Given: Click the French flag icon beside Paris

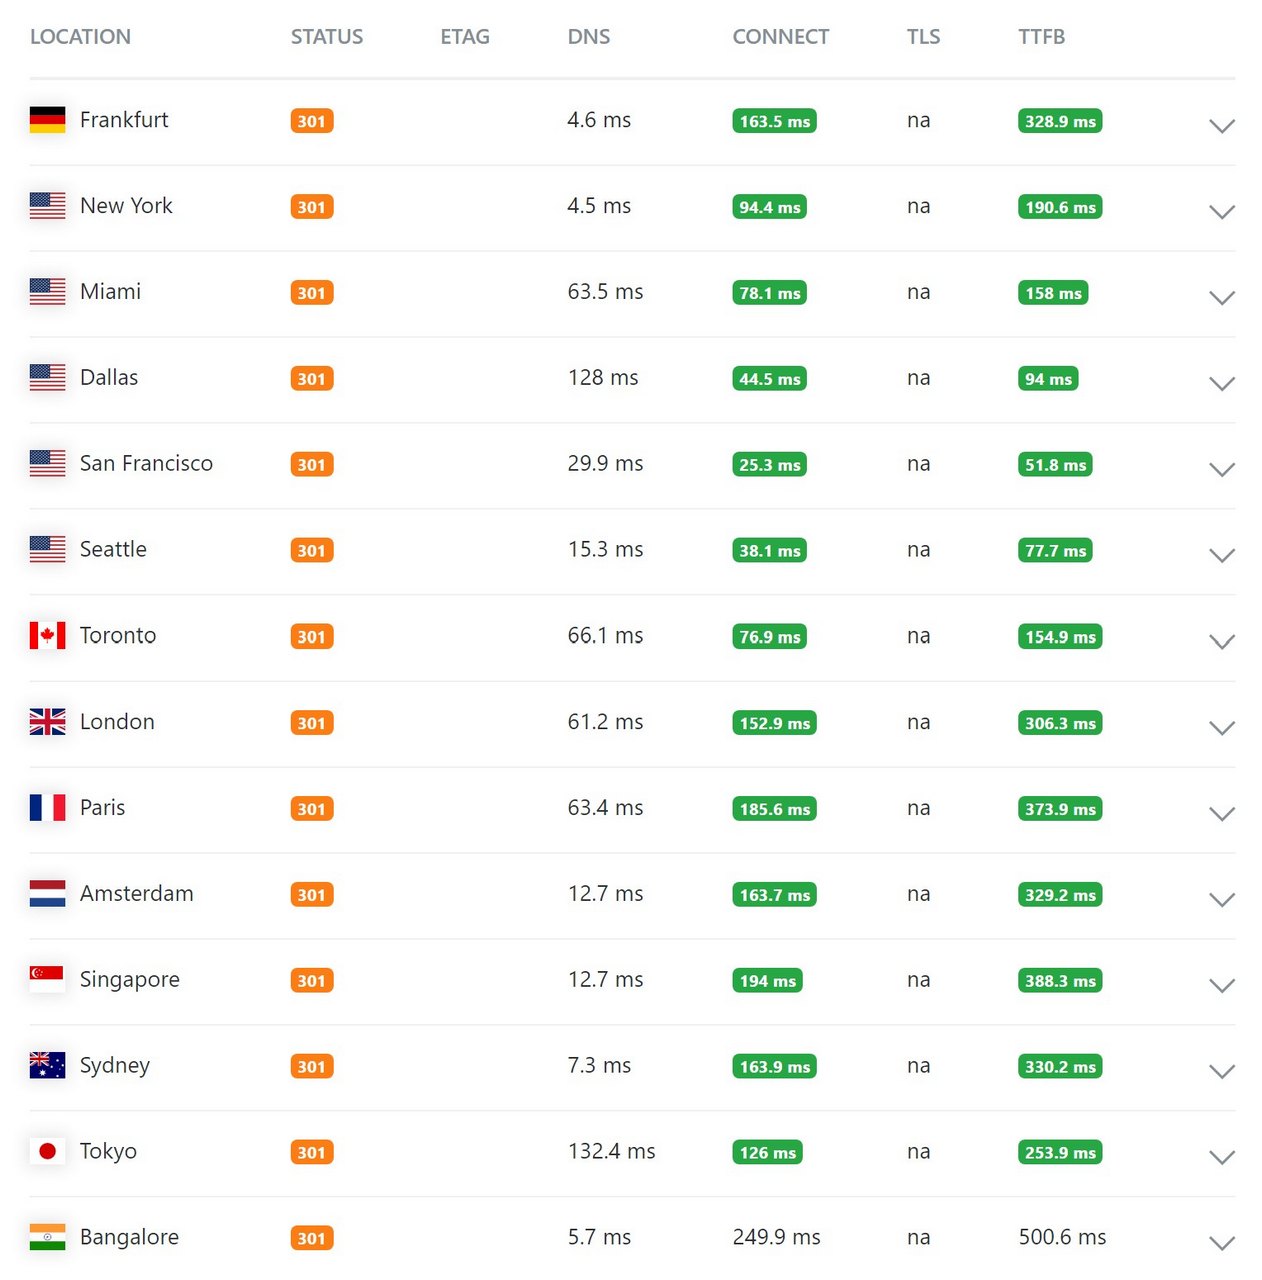Looking at the screenshot, I should 47,808.
